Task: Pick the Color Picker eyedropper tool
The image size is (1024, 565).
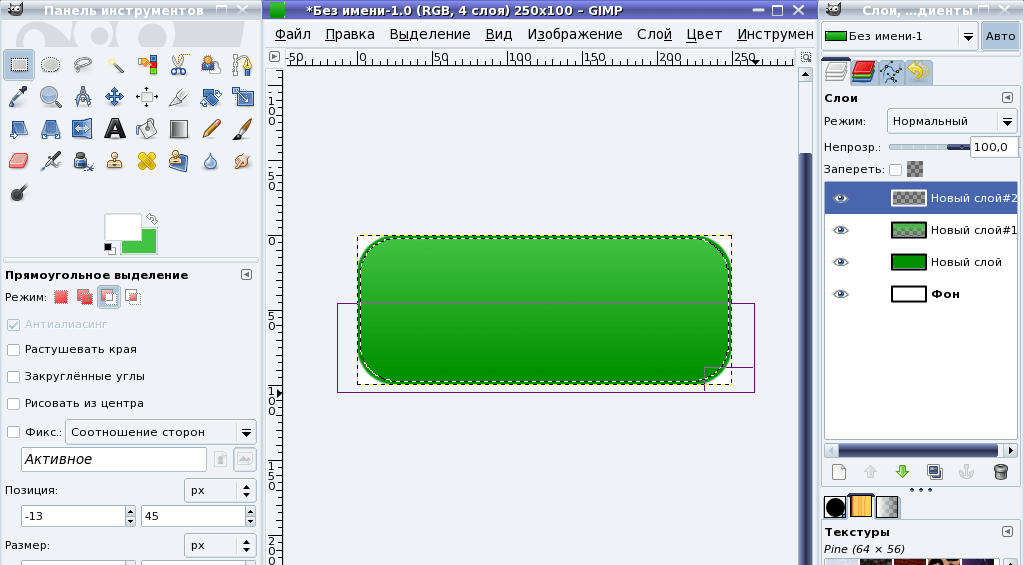Action: tap(18, 97)
